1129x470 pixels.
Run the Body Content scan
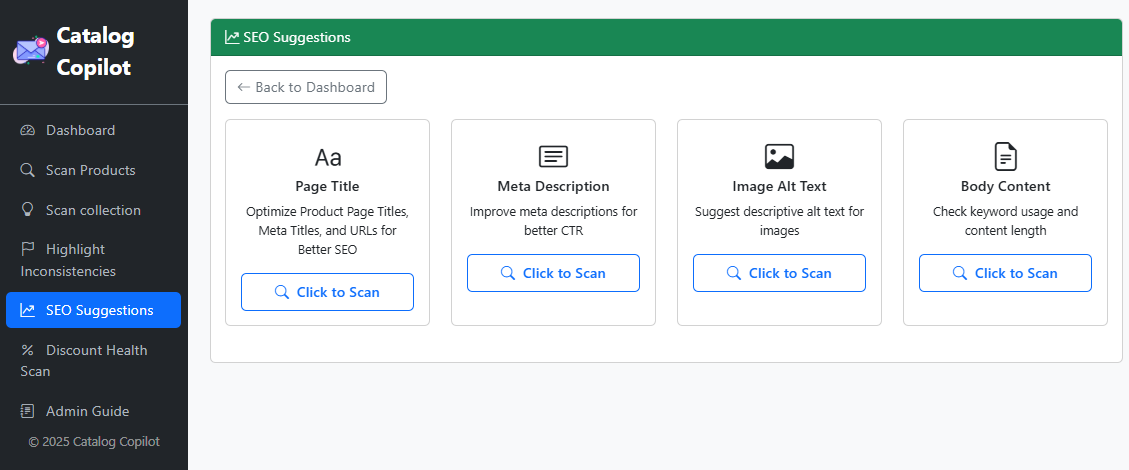[x=1005, y=273]
